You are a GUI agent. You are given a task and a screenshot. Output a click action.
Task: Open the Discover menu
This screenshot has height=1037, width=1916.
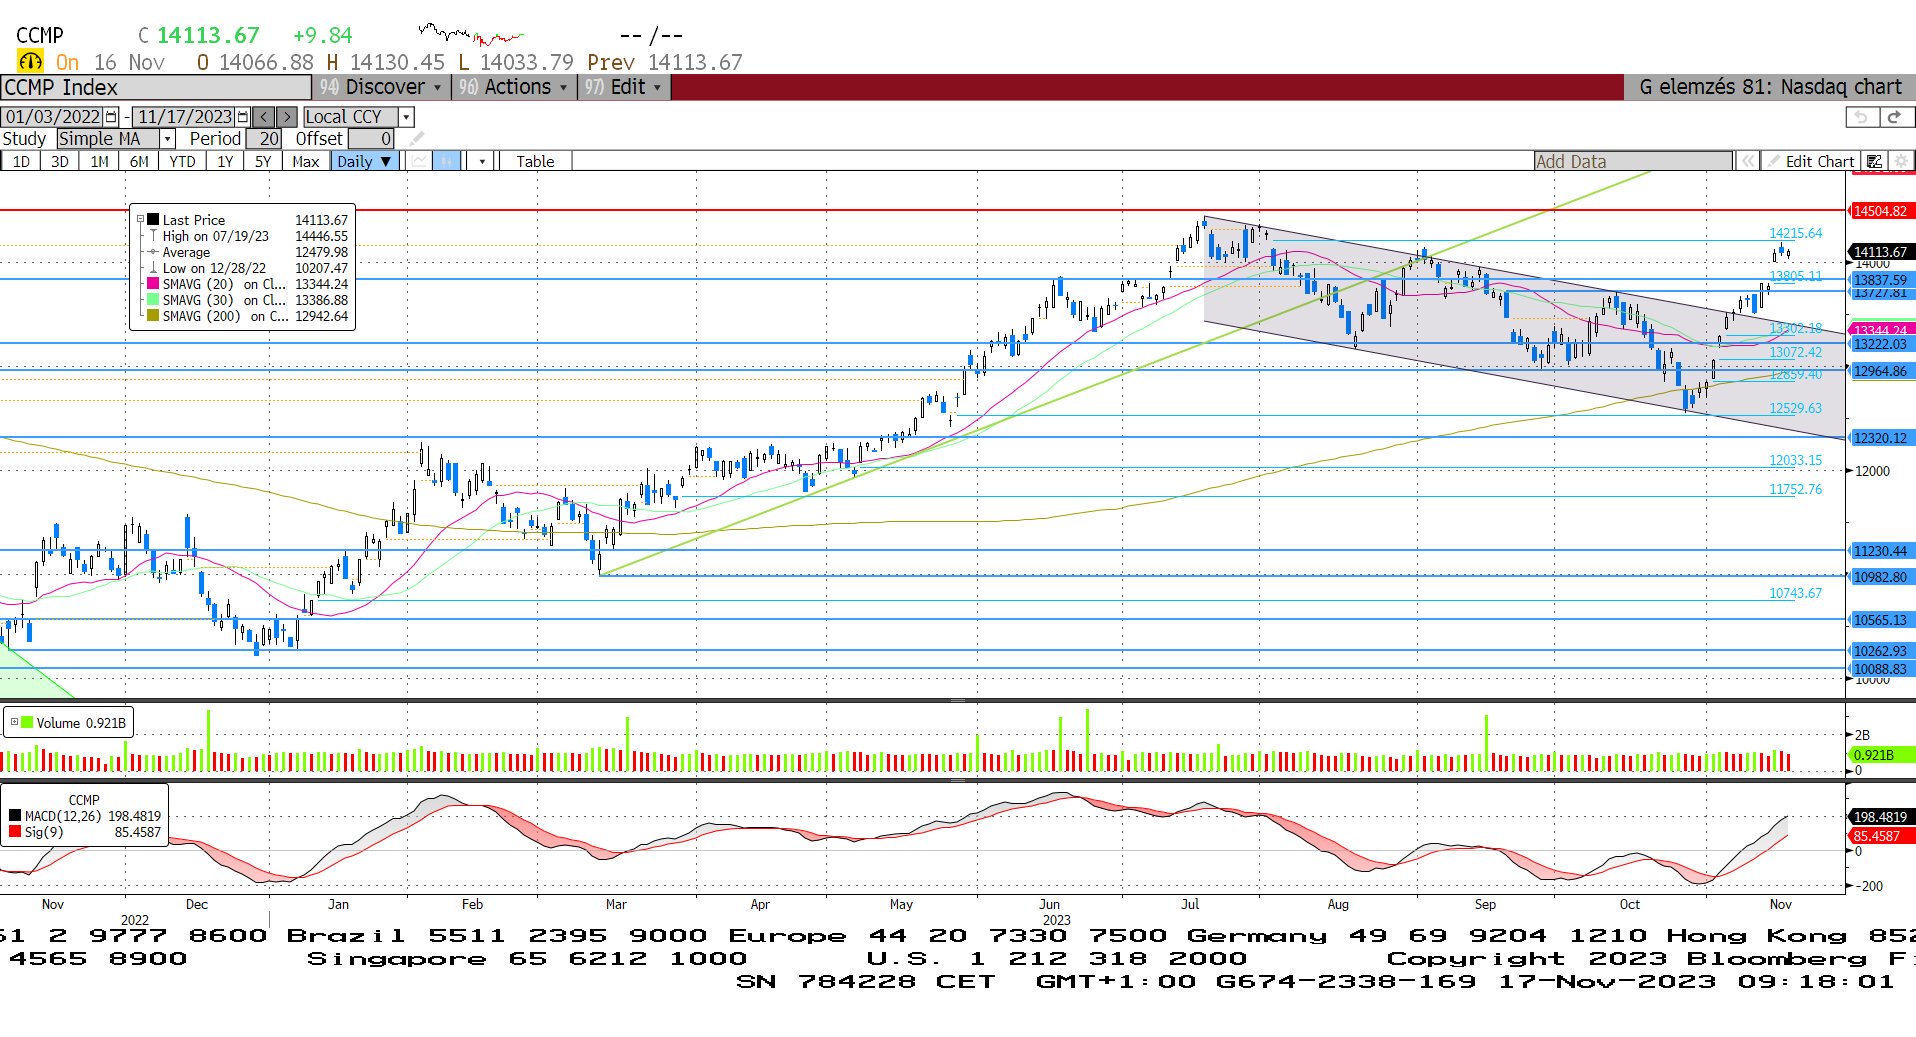click(381, 87)
